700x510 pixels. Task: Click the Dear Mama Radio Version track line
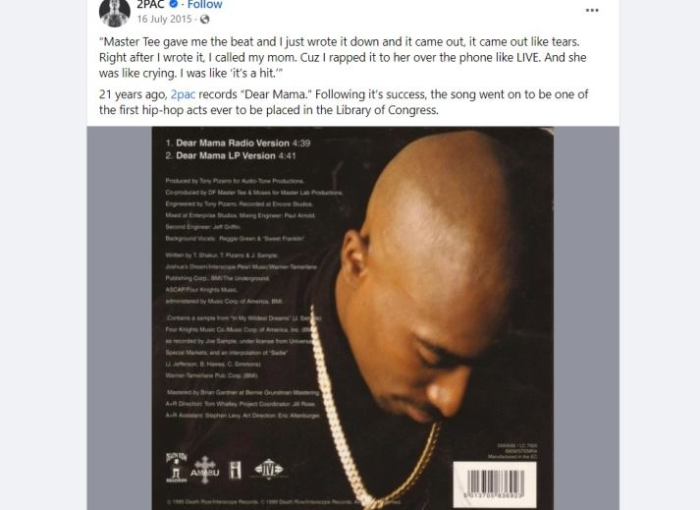(238, 143)
